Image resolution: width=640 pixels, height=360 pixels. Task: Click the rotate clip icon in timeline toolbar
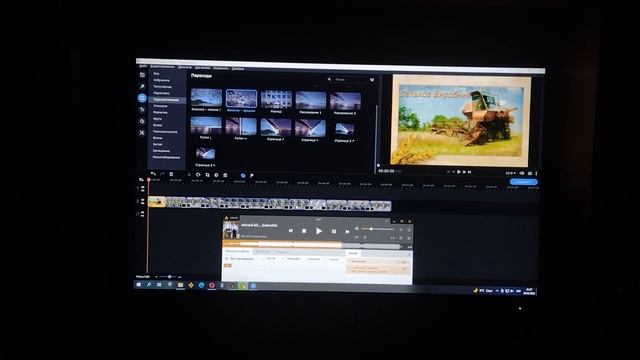point(198,175)
